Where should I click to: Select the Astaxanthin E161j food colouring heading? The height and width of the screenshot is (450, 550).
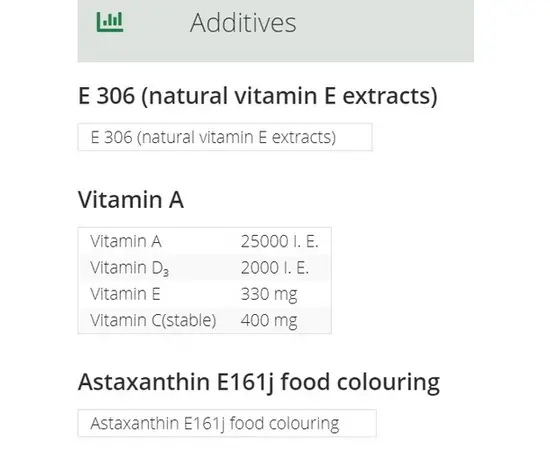259,382
